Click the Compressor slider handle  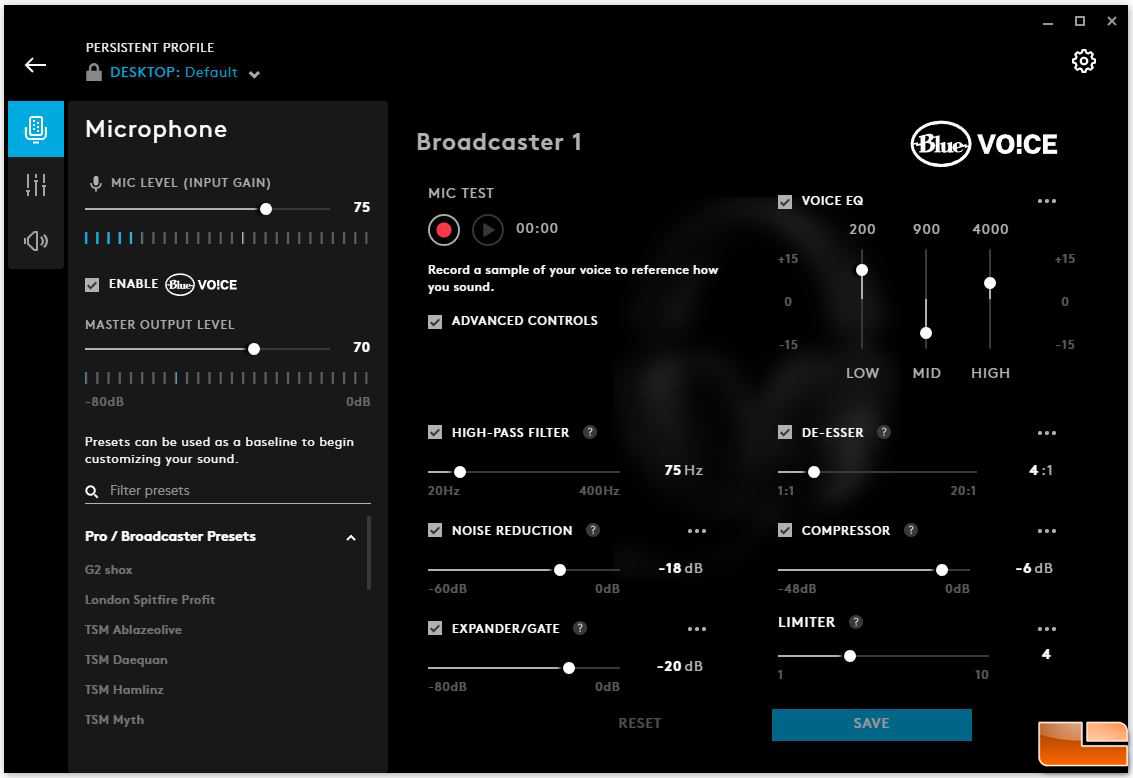pyautogui.click(x=942, y=570)
